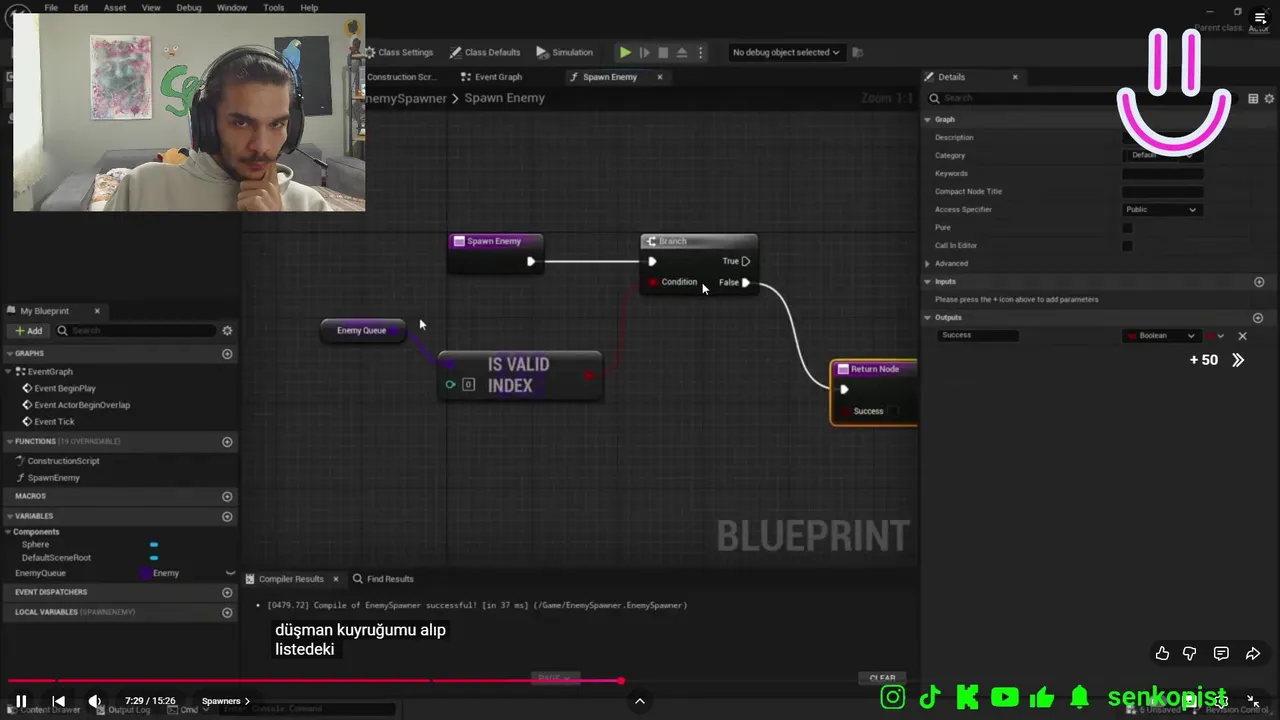1280x720 pixels.
Task: Add a new function with the plus icon
Action: tap(227, 442)
